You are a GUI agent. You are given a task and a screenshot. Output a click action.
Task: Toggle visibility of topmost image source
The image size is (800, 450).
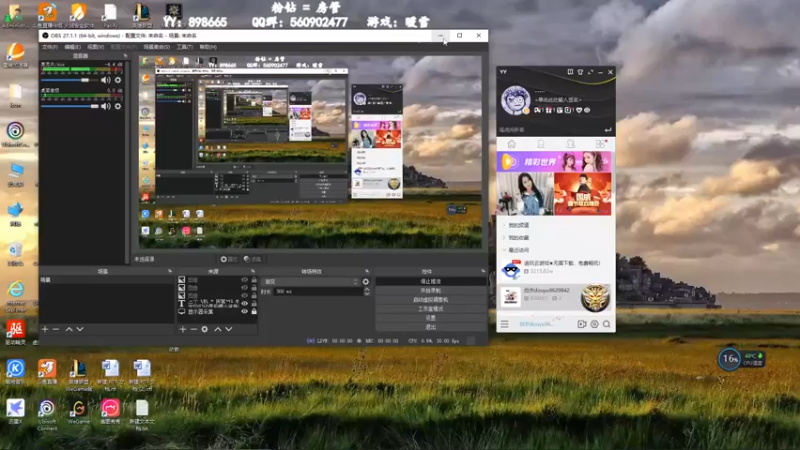245,280
